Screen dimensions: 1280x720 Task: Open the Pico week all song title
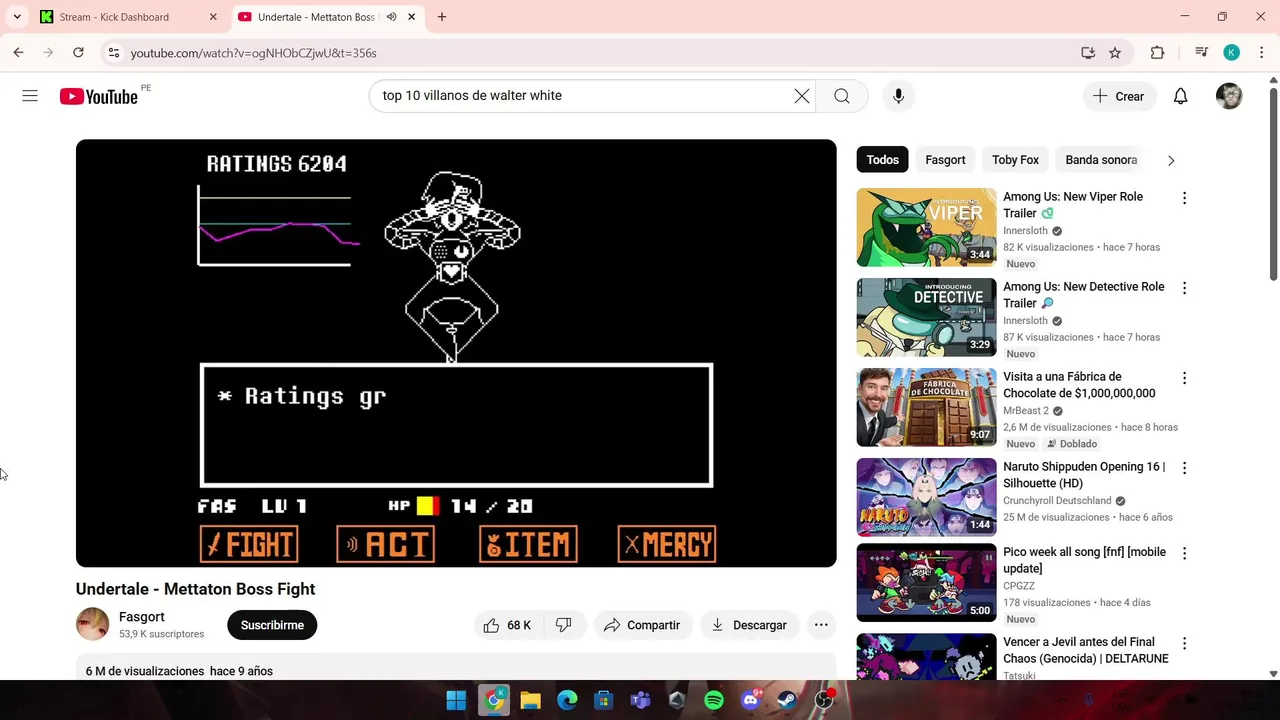click(1084, 560)
